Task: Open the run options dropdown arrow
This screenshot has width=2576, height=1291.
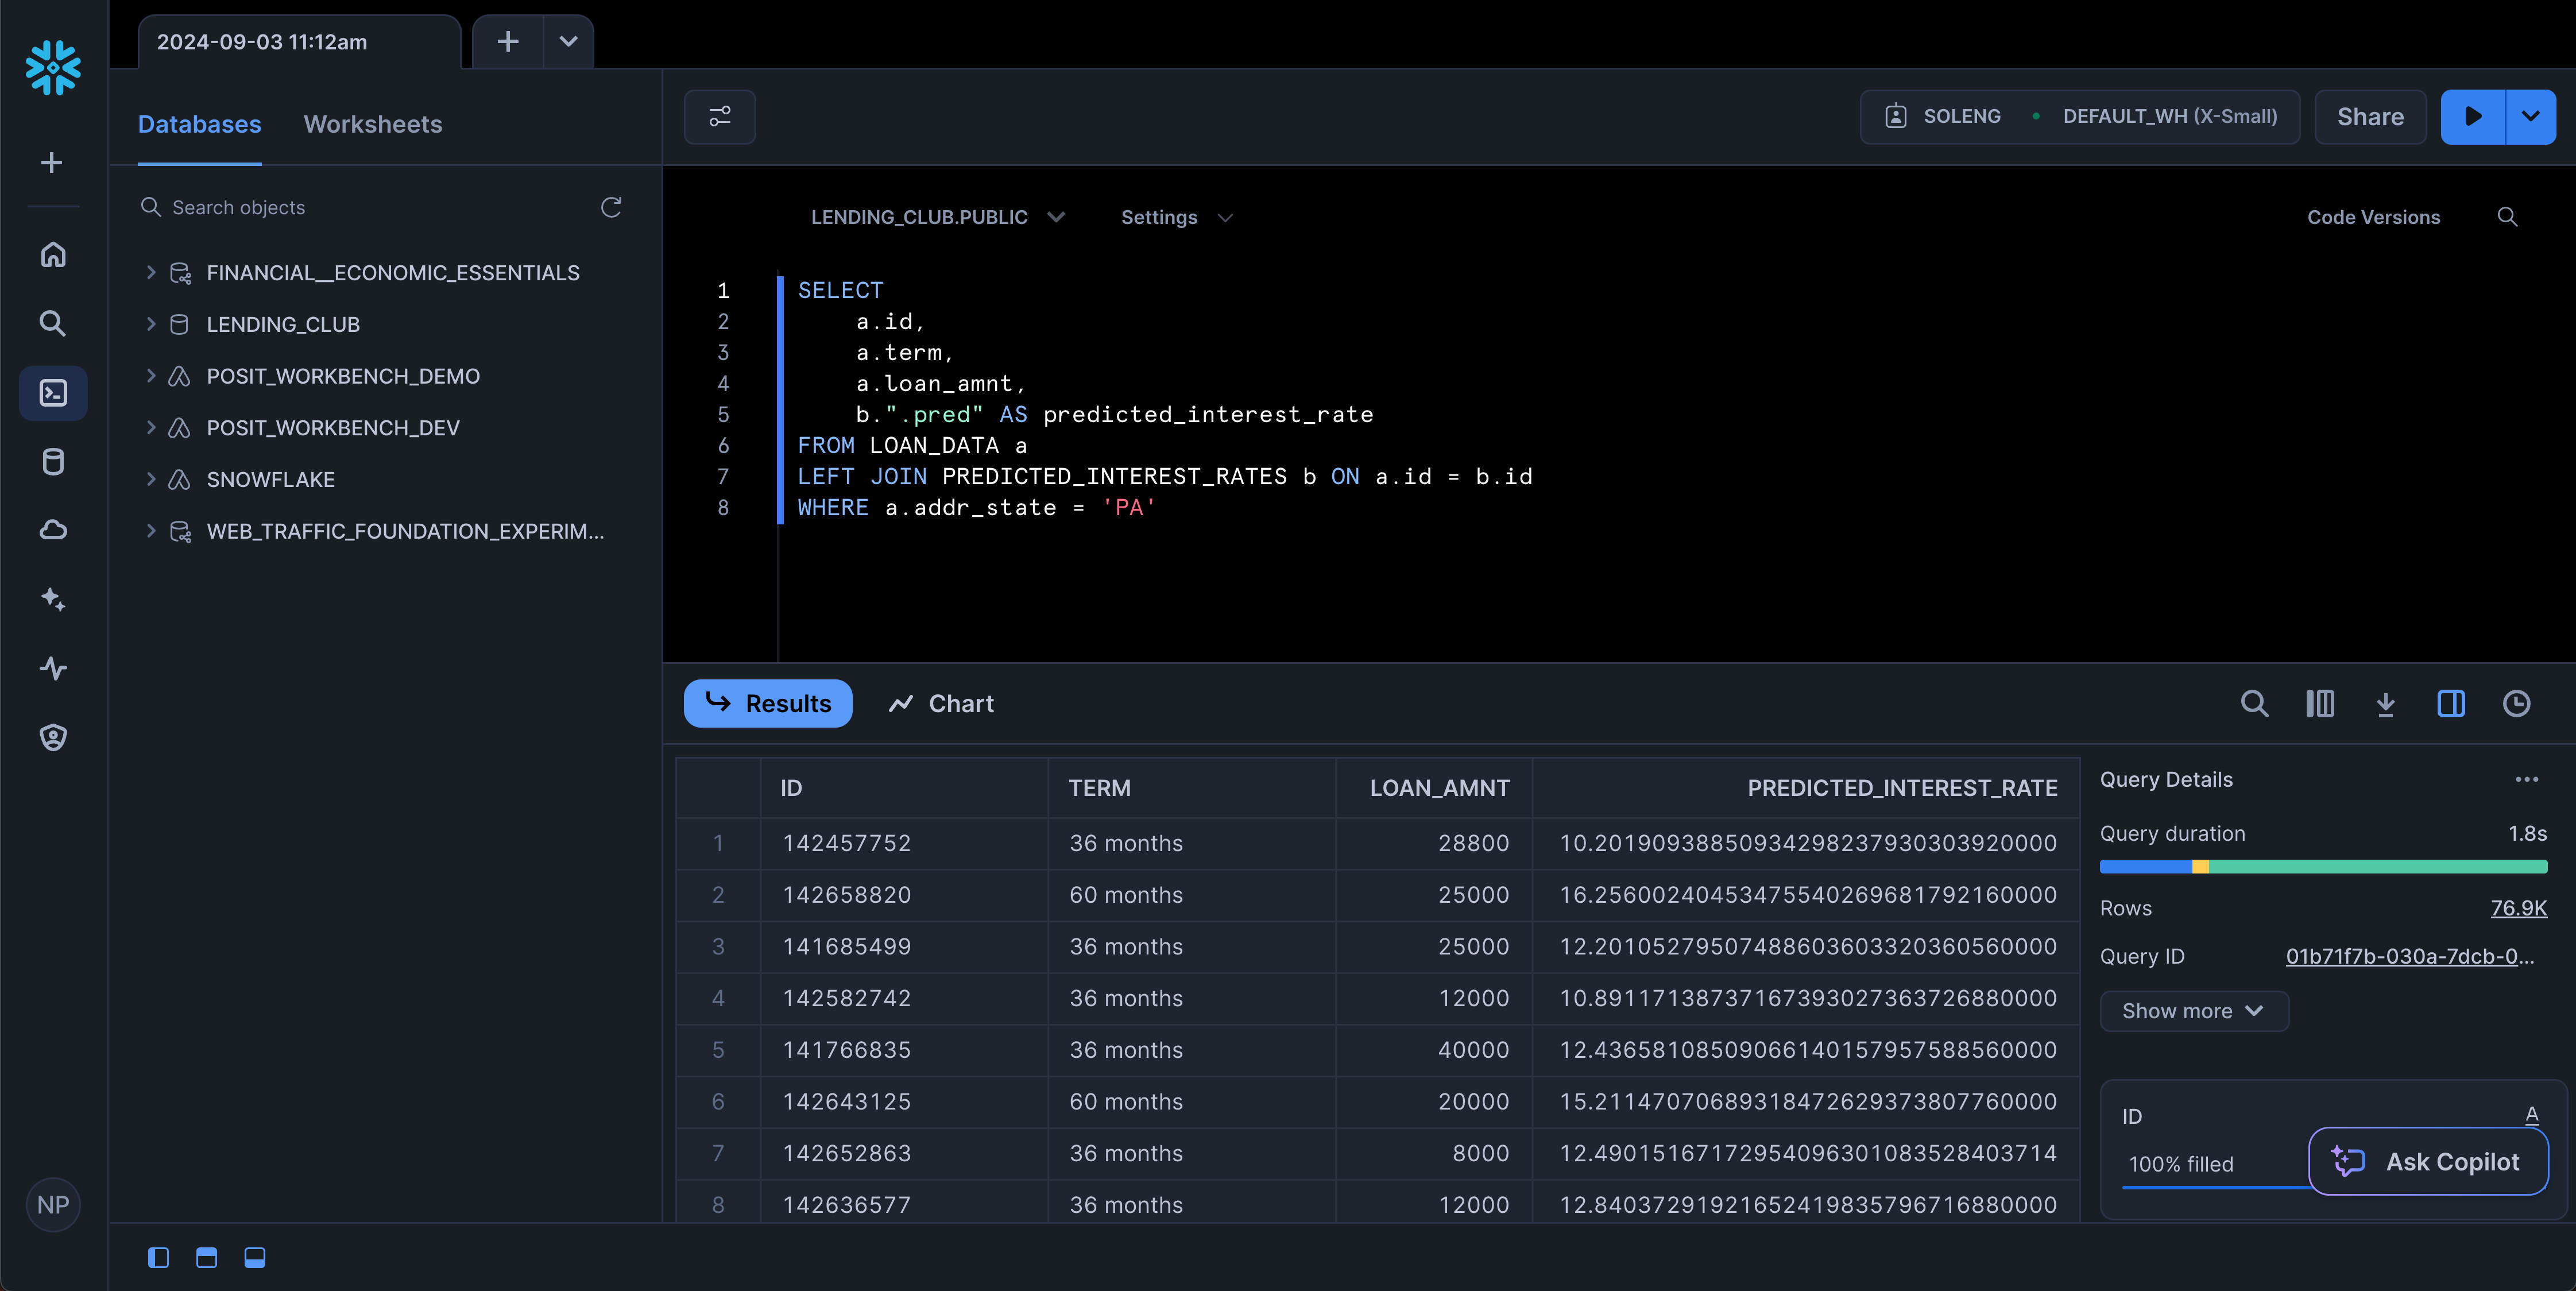Action: pyautogui.click(x=2530, y=117)
